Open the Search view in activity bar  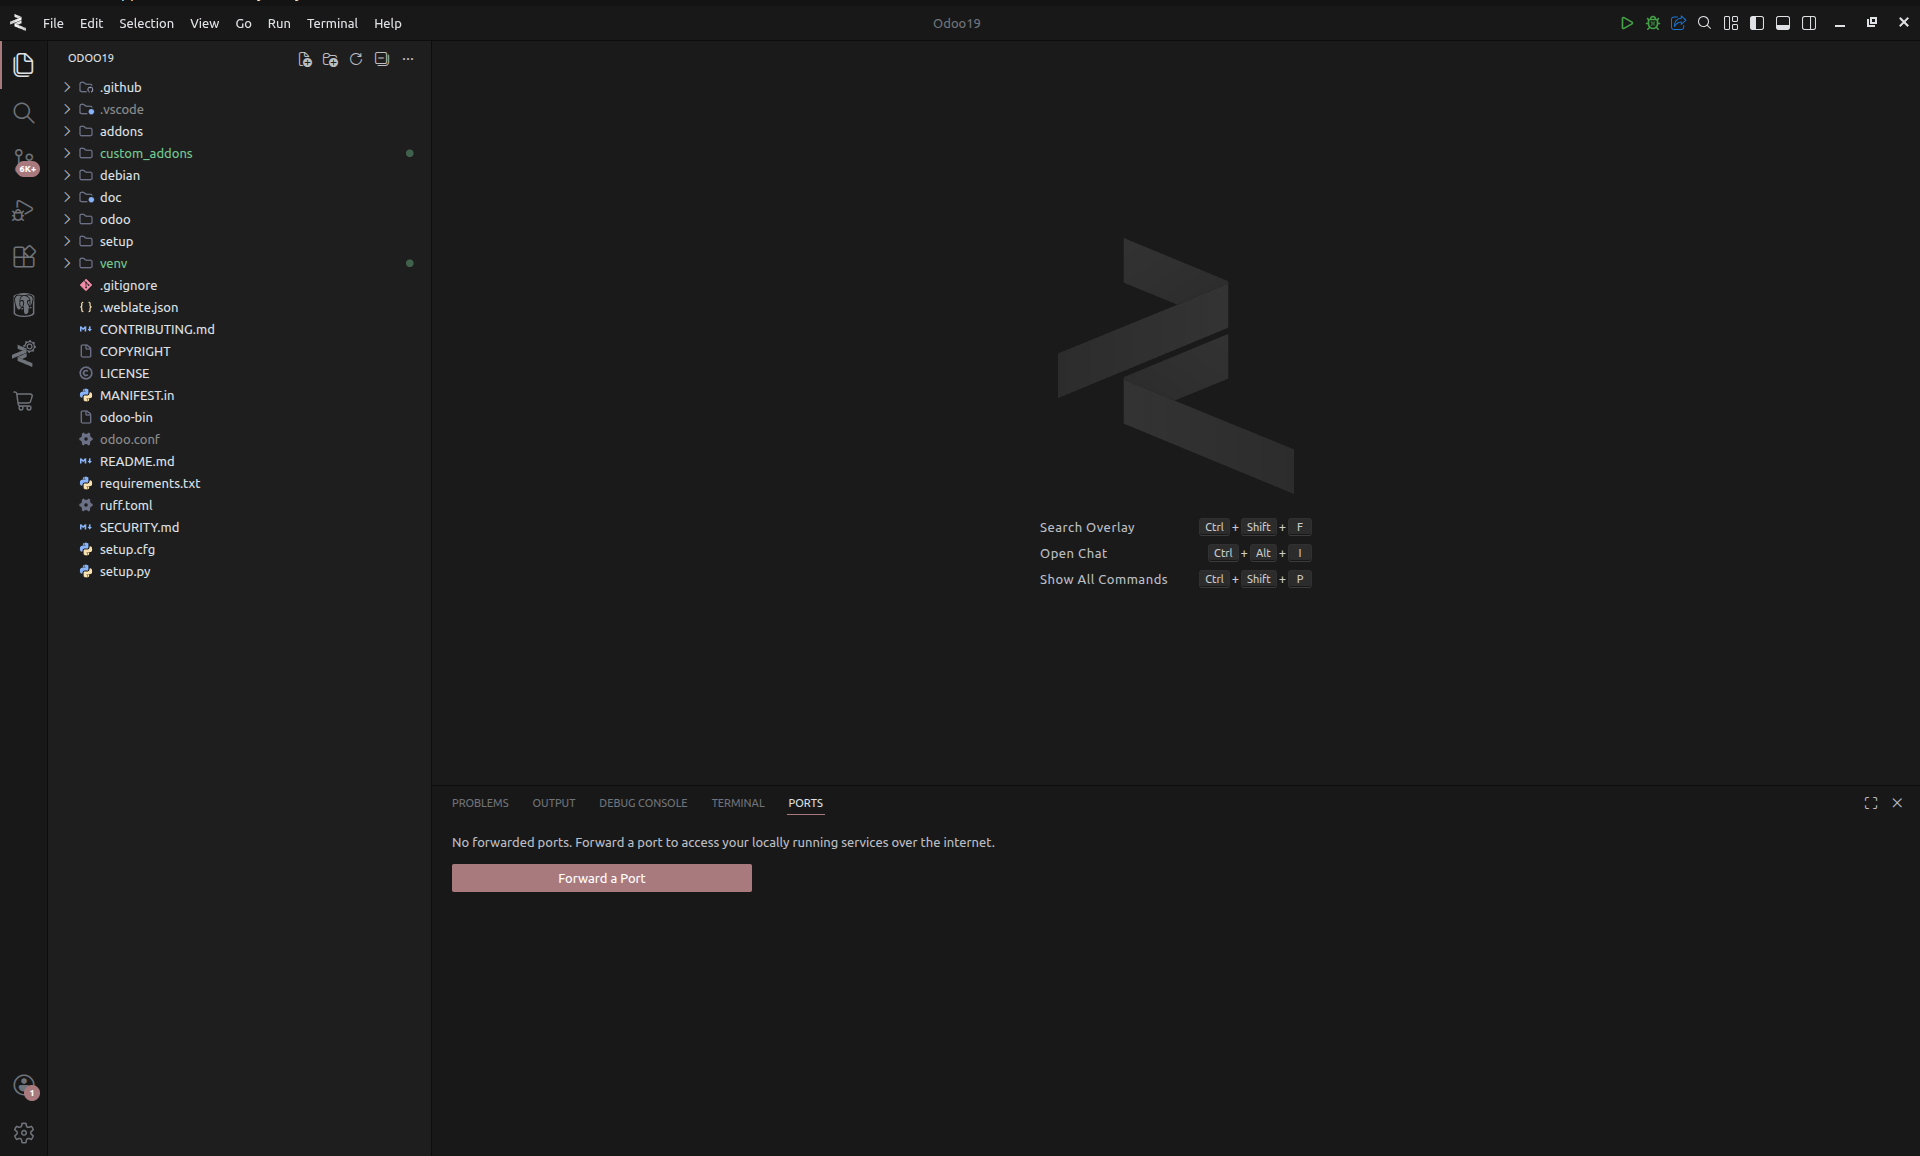(24, 113)
